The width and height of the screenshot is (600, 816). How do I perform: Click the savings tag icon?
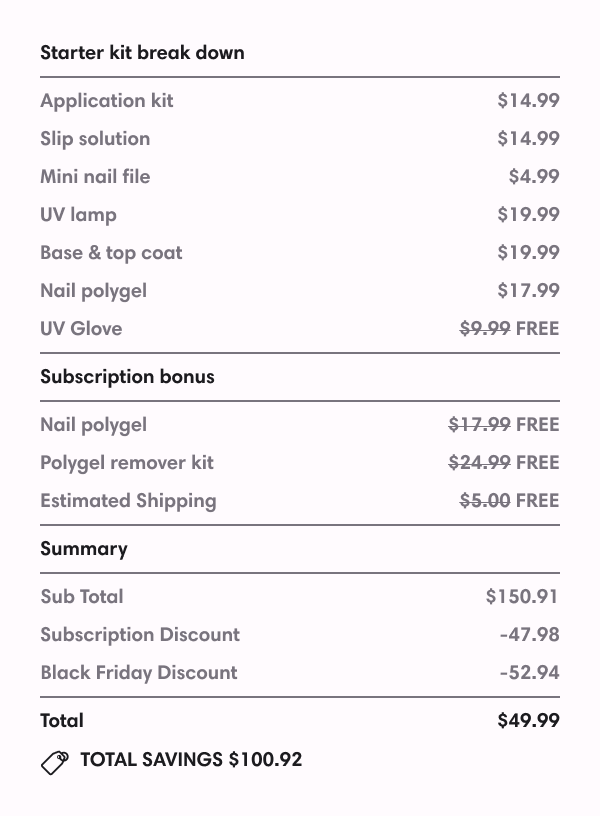pyautogui.click(x=54, y=762)
